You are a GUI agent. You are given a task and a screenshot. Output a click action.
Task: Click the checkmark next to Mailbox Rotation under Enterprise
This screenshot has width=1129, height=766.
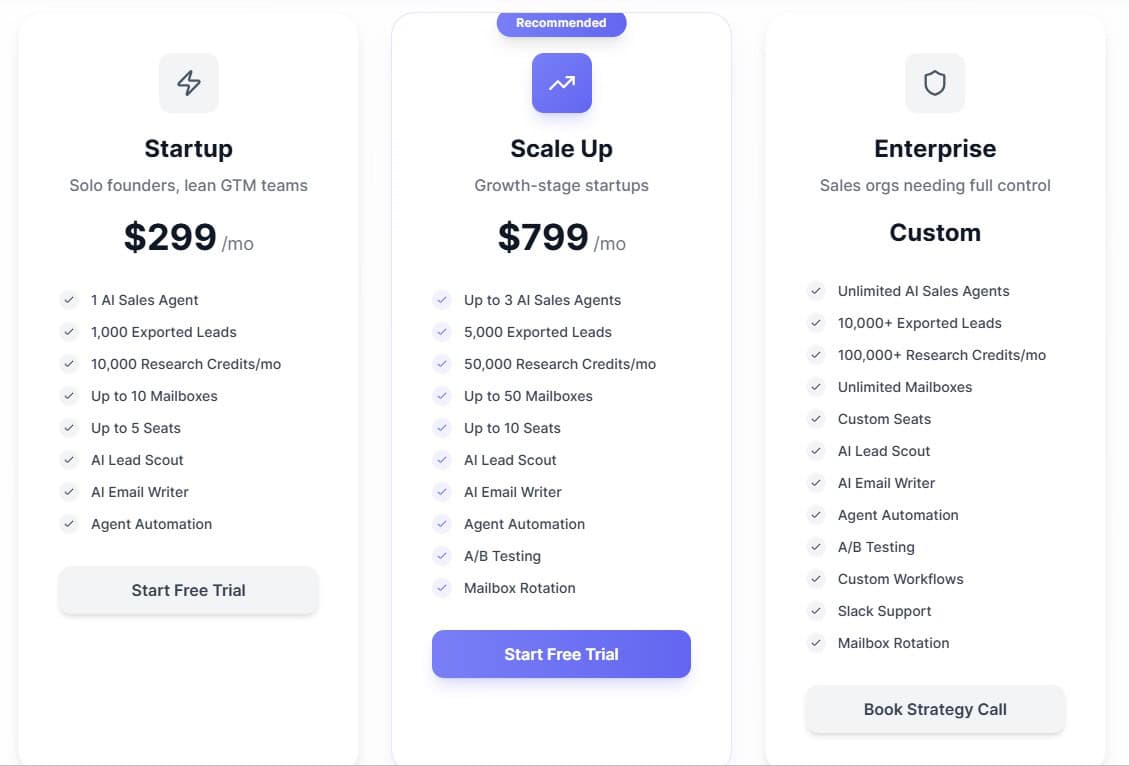click(815, 643)
